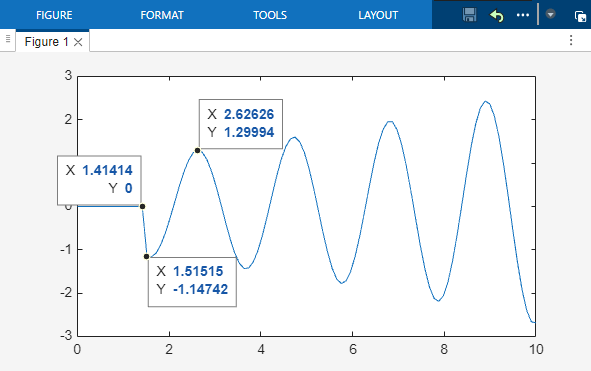The width and height of the screenshot is (591, 371).
Task: Click the y-axis tick label -3
Action: (x=66, y=335)
